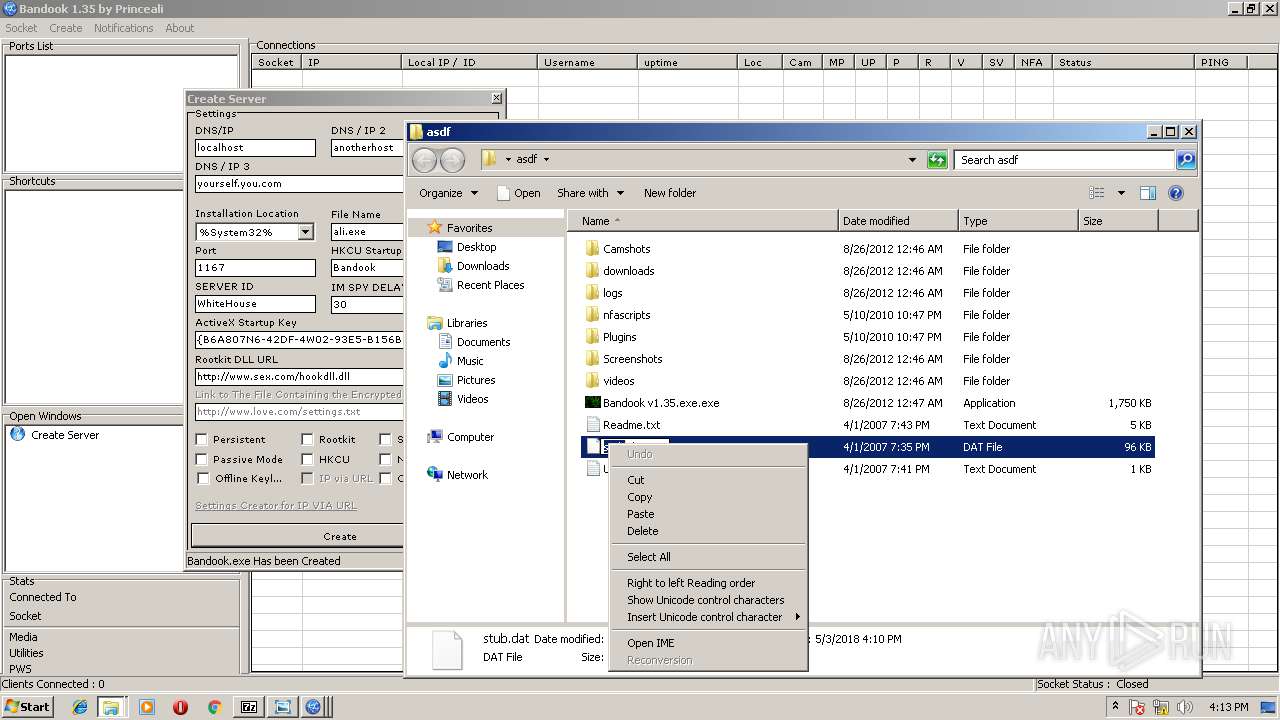Open the address bar history dropdown arrow
Image resolution: width=1280 pixels, height=720 pixels.
(912, 160)
